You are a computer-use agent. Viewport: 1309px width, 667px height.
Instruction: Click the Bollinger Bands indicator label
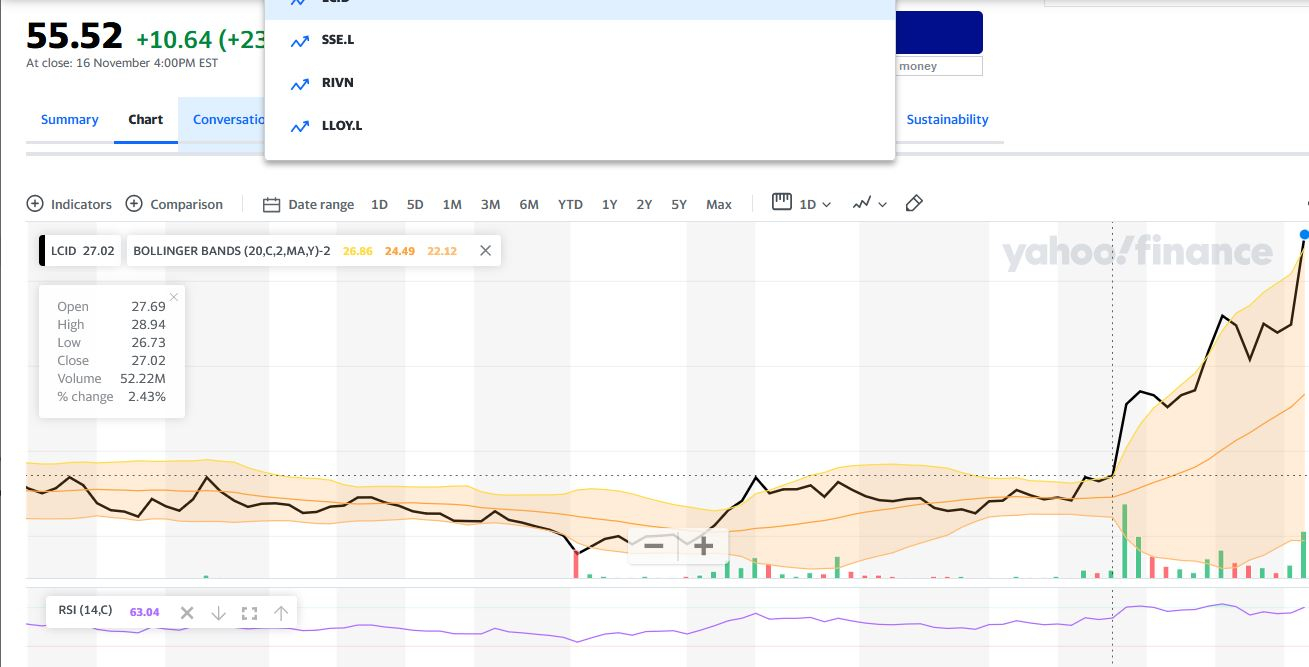coord(232,251)
